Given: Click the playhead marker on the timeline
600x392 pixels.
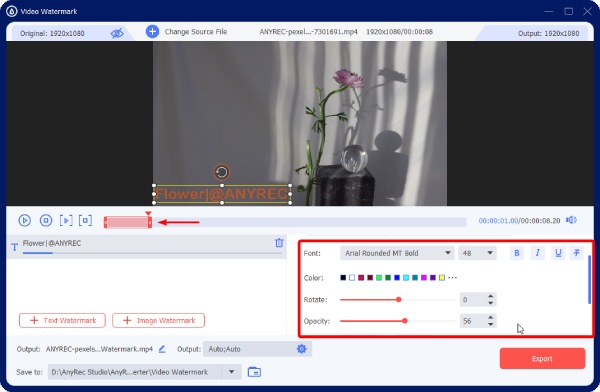Looking at the screenshot, I should pos(148,214).
